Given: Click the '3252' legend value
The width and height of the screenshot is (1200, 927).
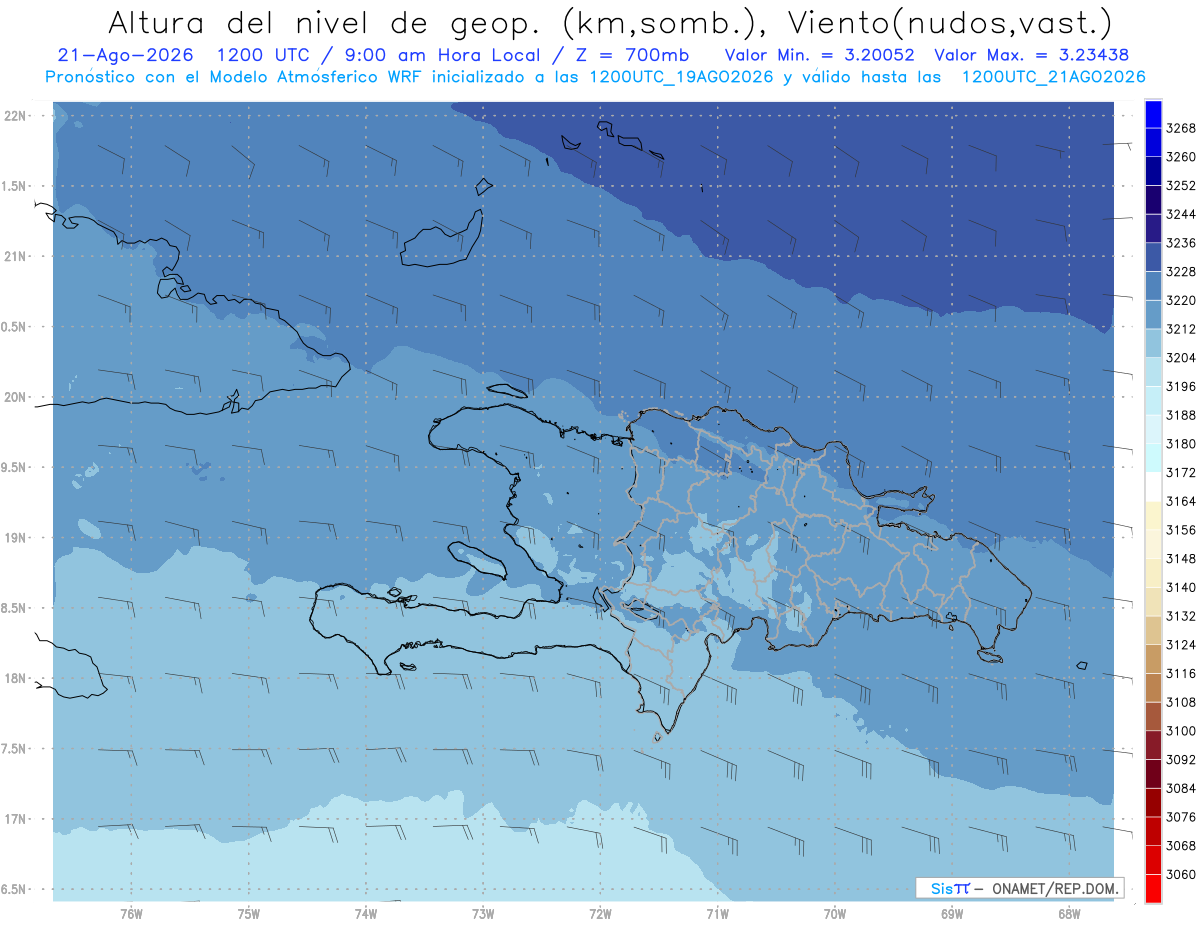Looking at the screenshot, I should point(1181,186).
